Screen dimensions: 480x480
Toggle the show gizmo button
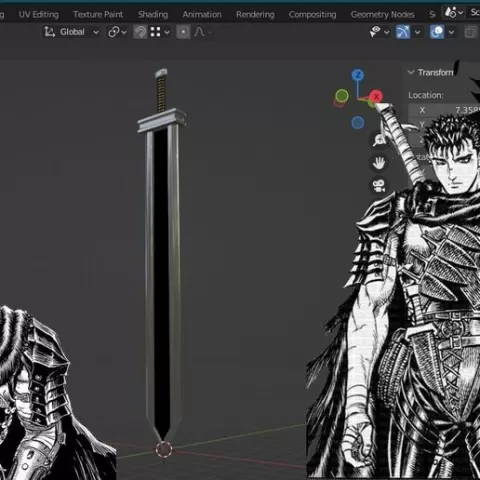[x=403, y=32]
